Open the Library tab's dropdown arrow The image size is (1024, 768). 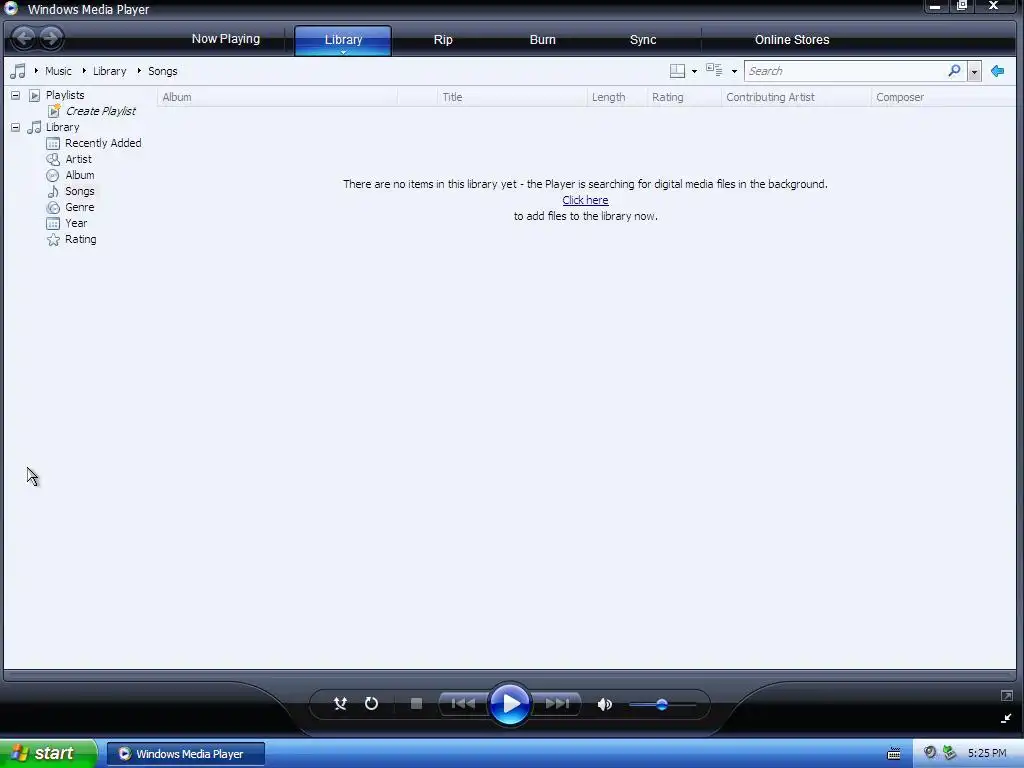[343, 52]
